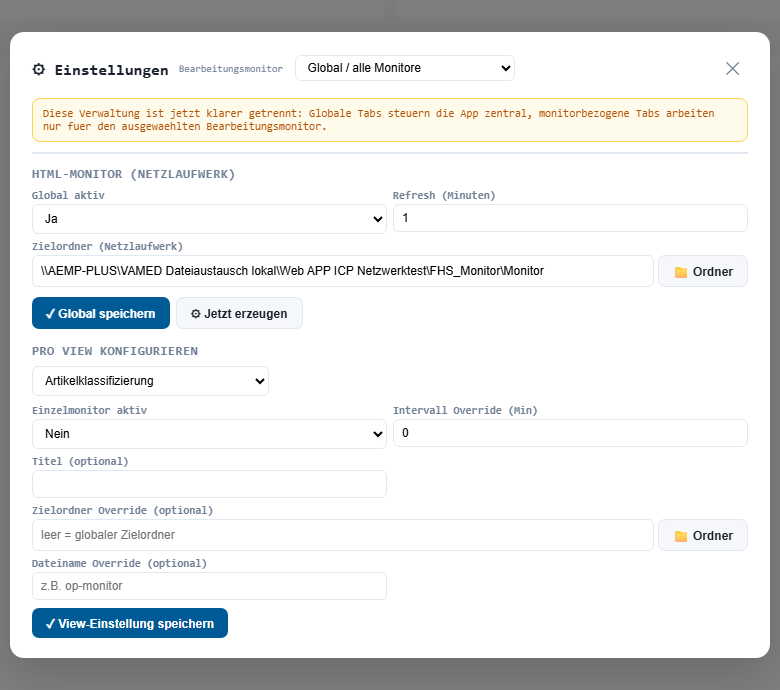This screenshot has height=690, width=780.
Task: Generate monitor now via 'Jetzt erzeugen'
Action: [x=239, y=313]
